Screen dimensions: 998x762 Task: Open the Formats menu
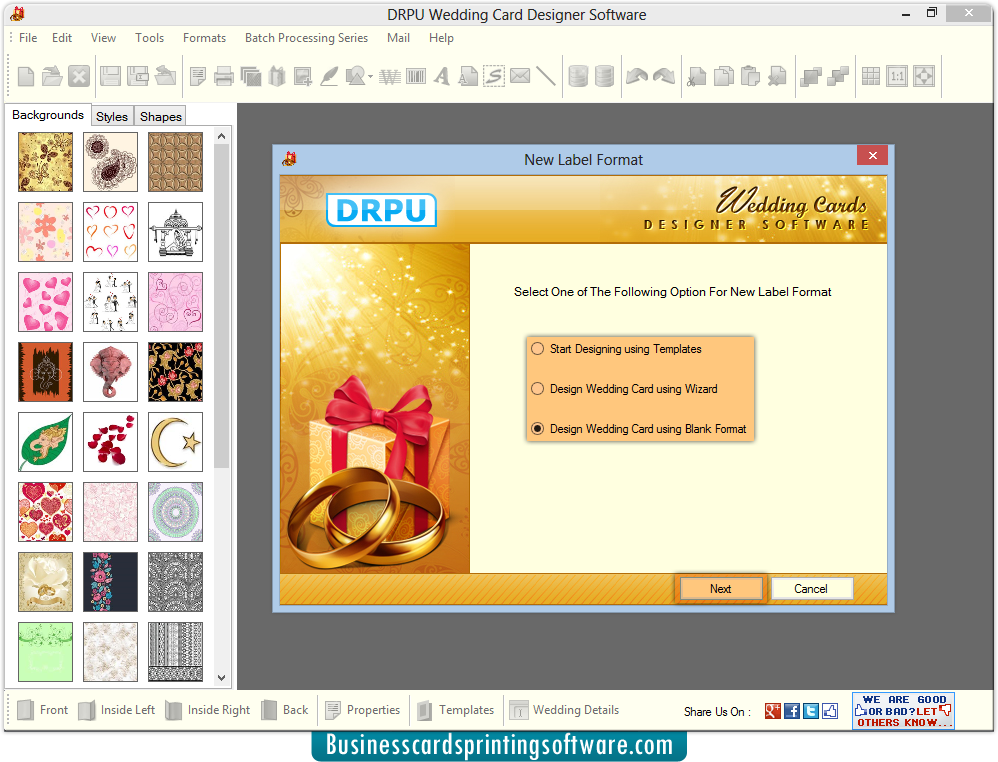(x=204, y=38)
